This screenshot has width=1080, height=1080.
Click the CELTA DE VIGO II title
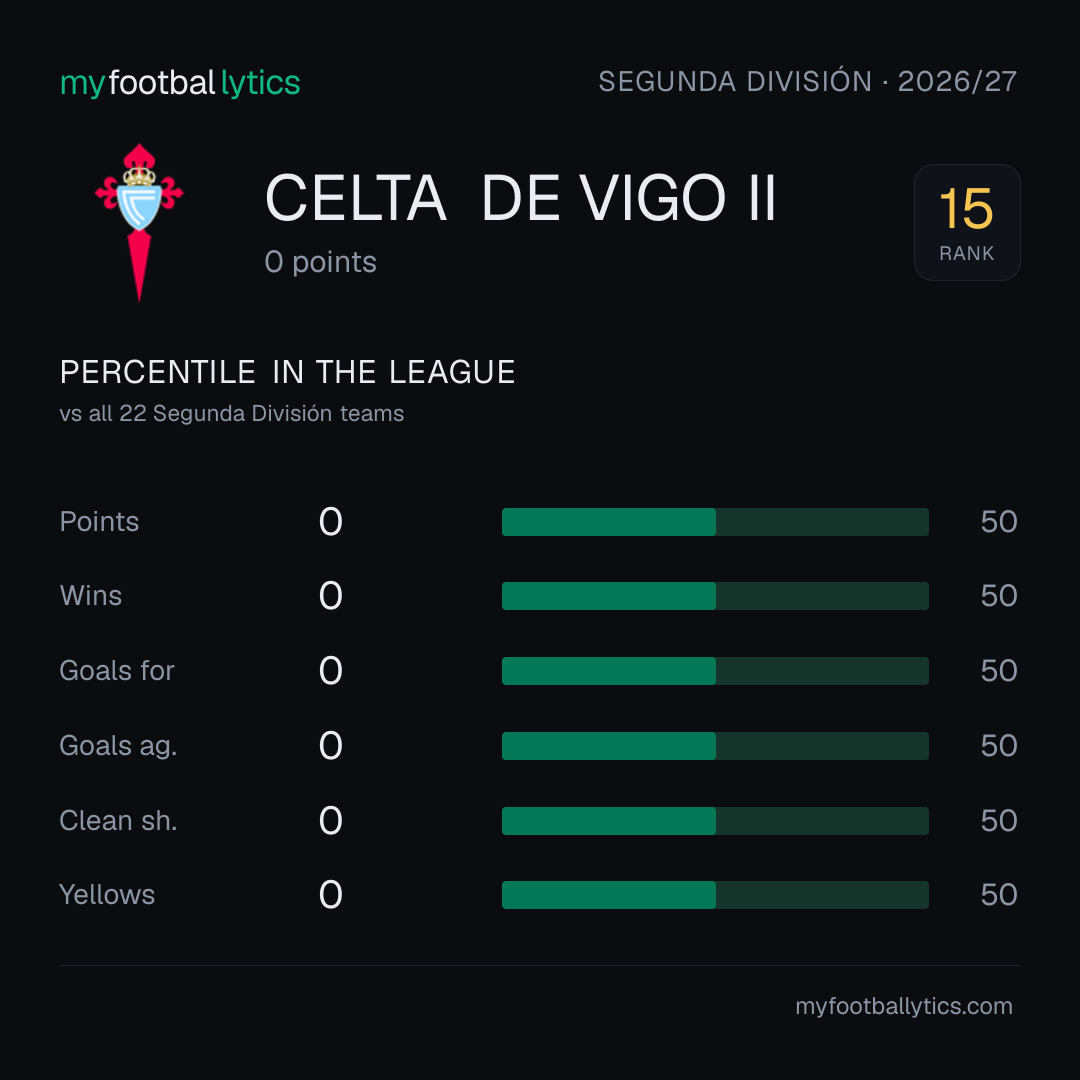coord(521,198)
